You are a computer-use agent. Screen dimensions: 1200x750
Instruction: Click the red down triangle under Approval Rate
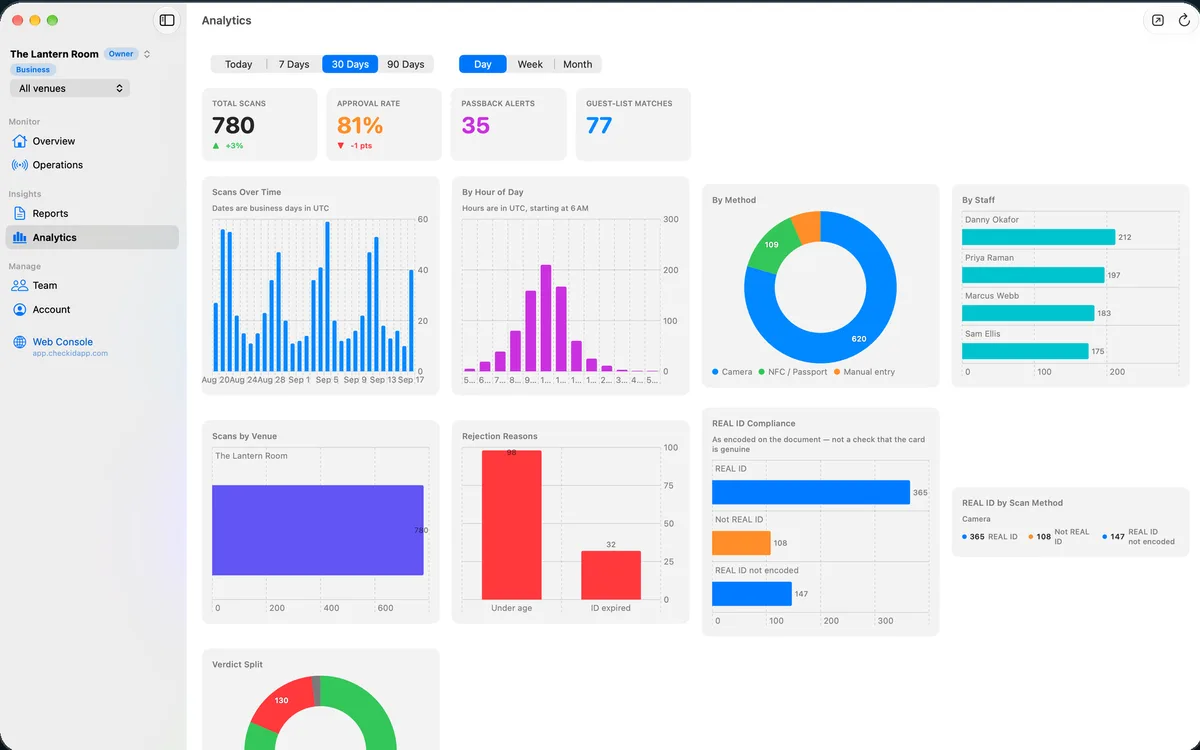coord(341,146)
